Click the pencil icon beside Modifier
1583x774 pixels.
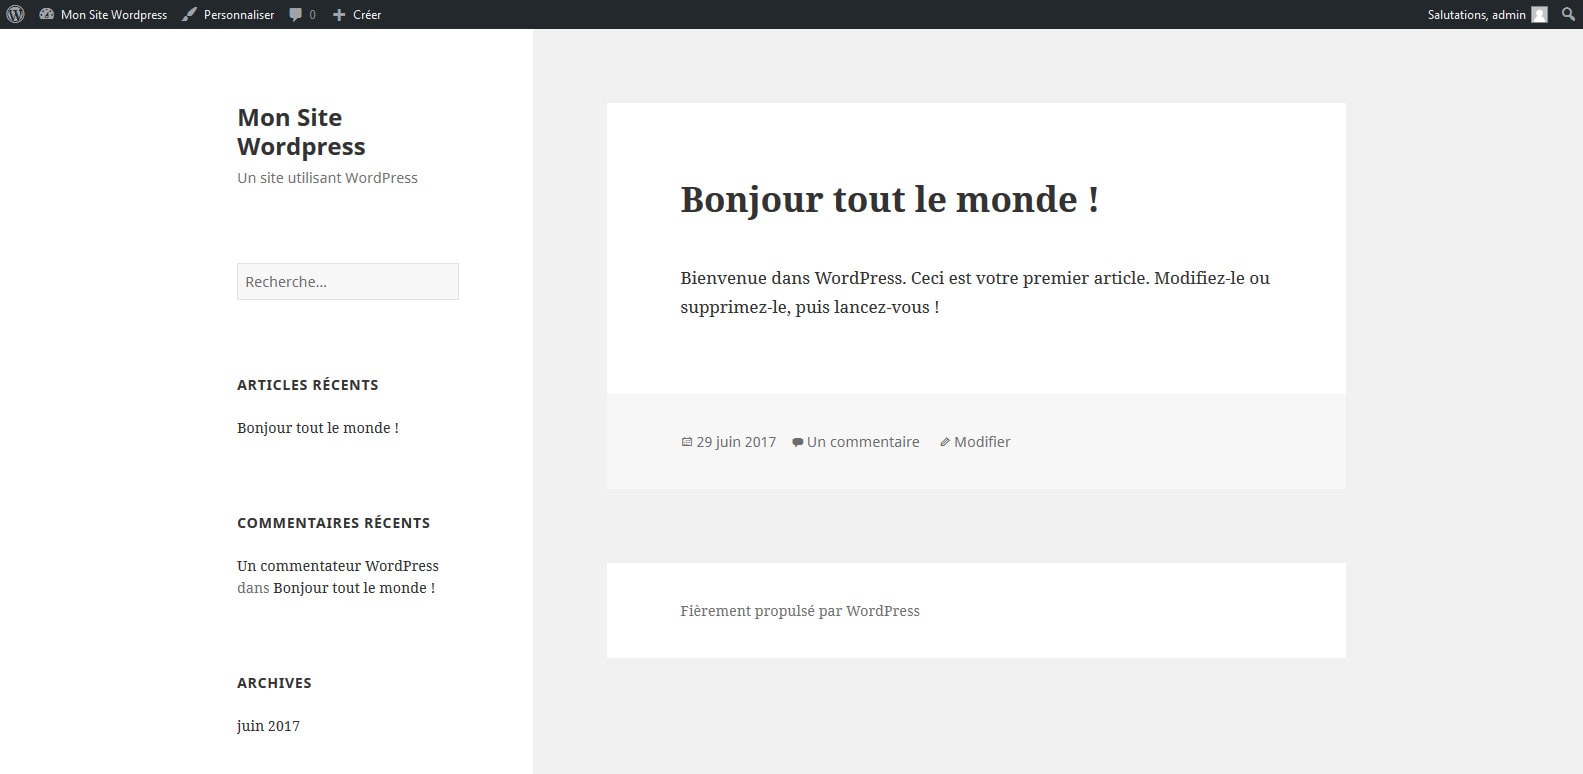tap(944, 442)
